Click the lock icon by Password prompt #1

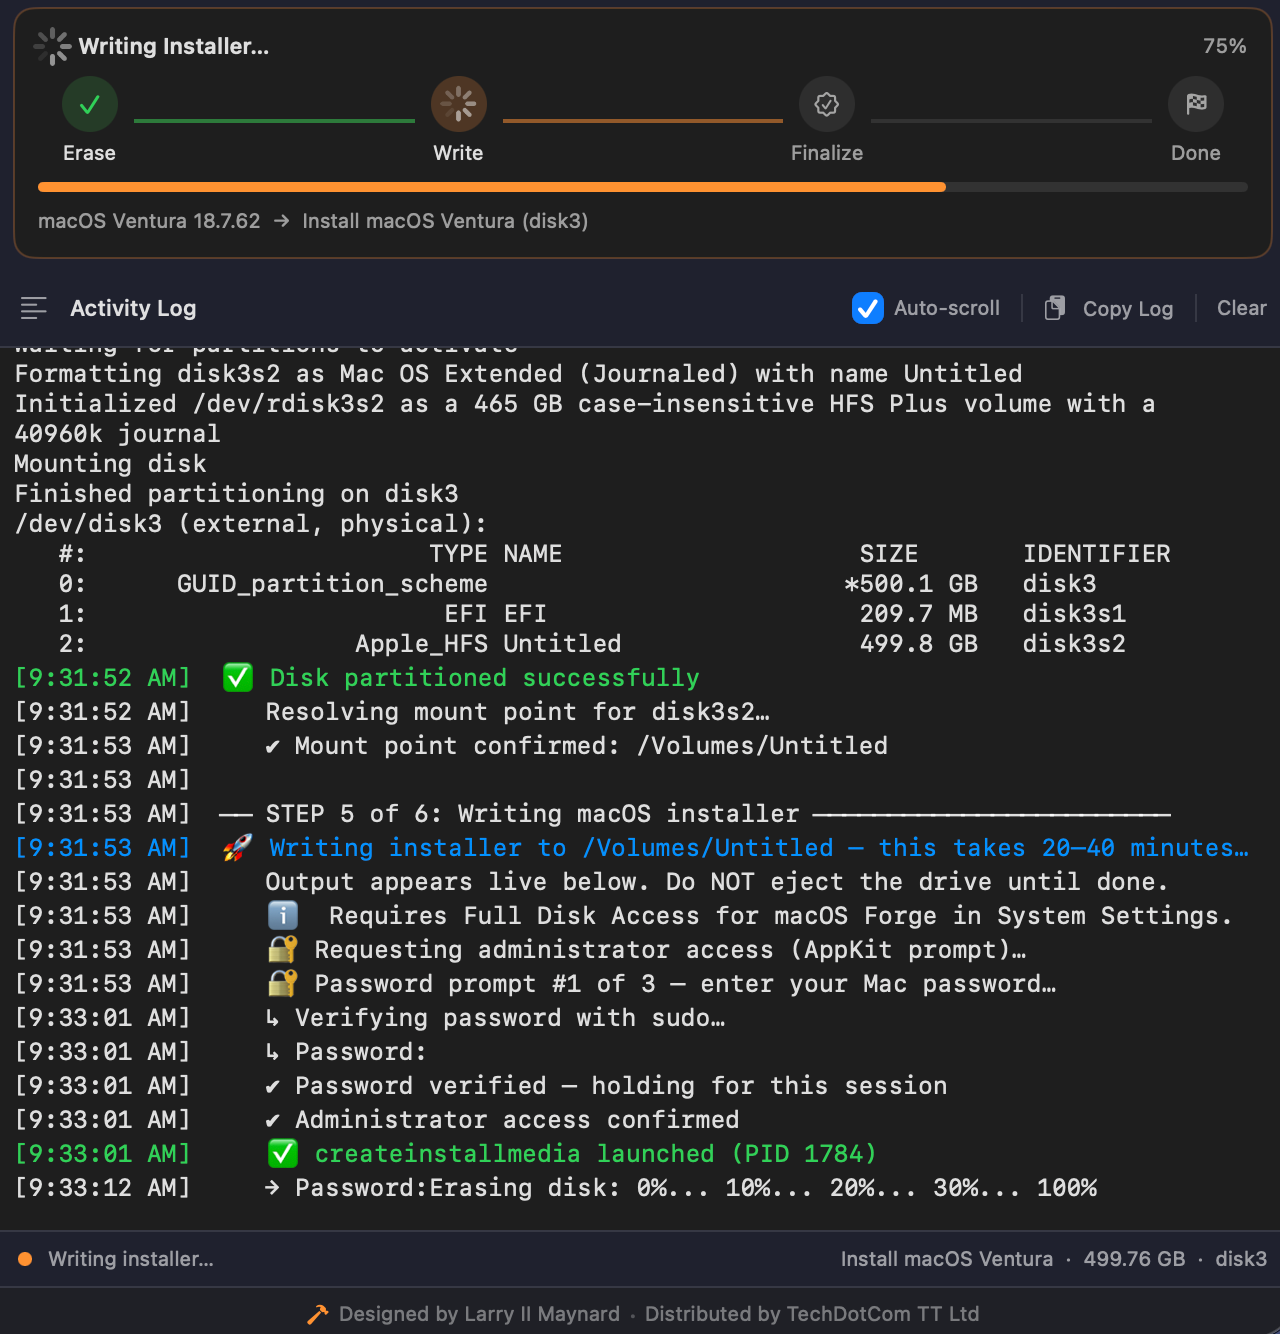tap(283, 983)
